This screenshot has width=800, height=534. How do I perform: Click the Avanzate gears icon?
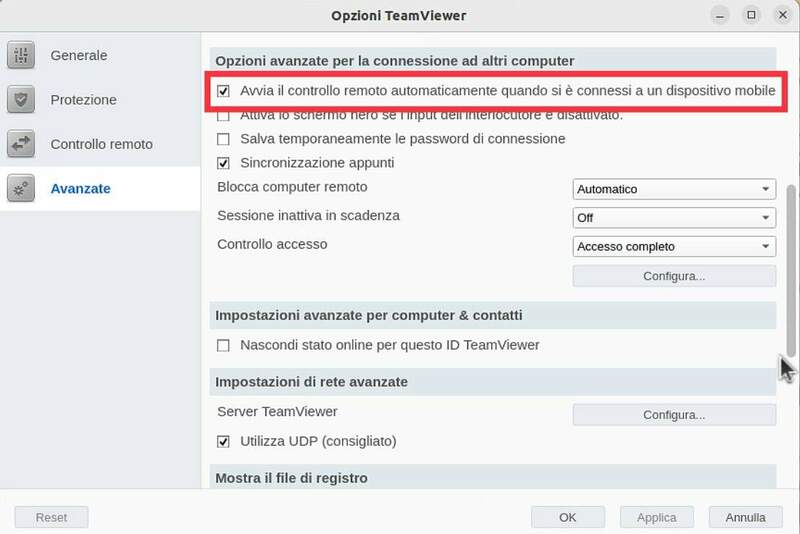tap(22, 188)
